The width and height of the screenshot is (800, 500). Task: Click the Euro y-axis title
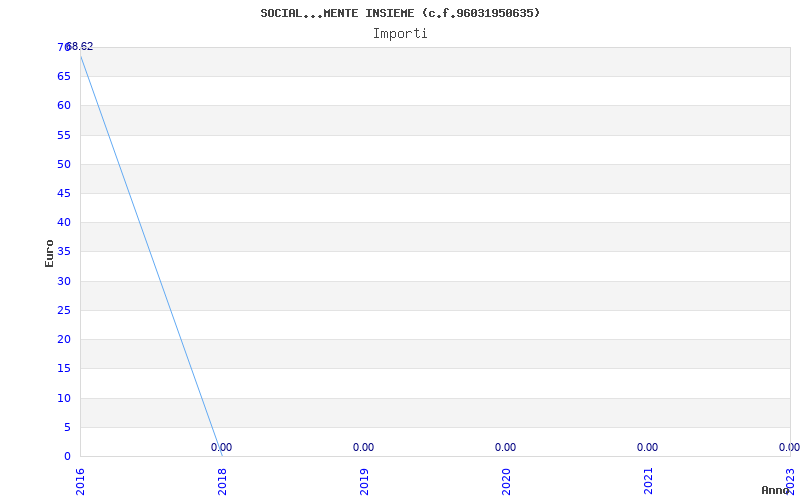coord(49,253)
